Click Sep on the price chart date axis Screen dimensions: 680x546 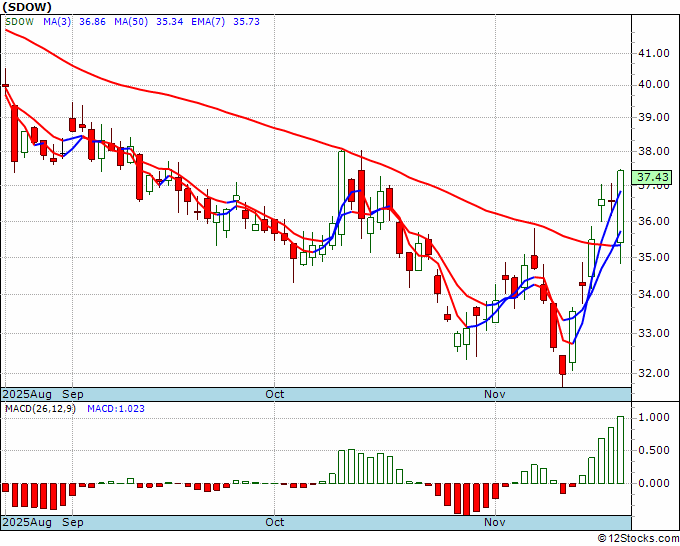73,394
